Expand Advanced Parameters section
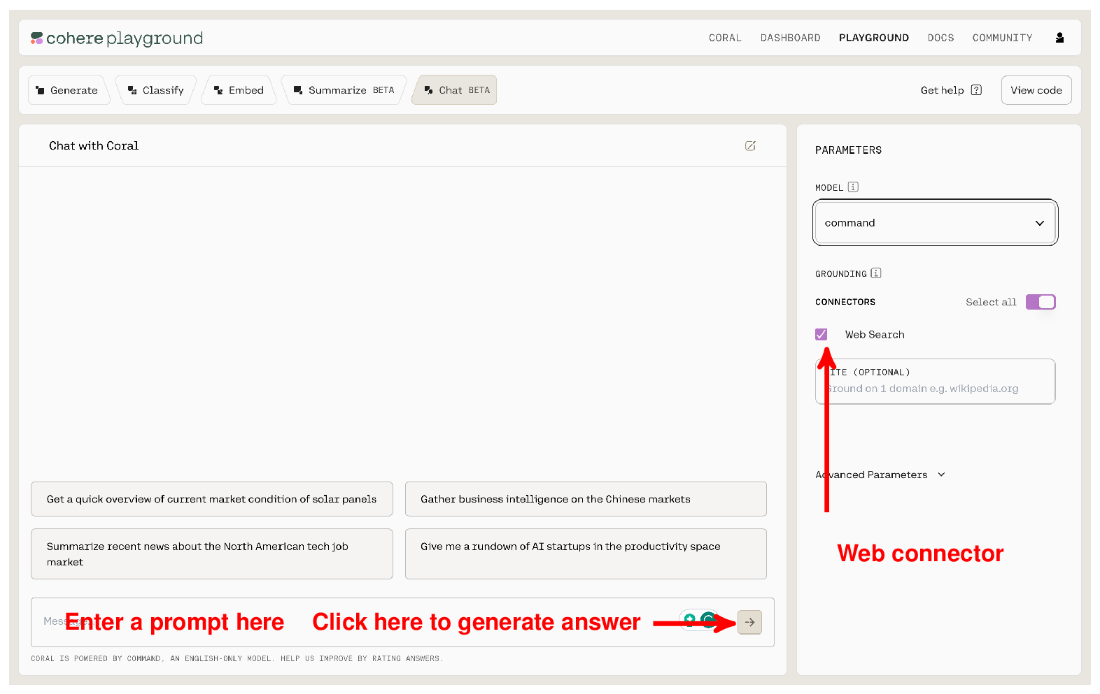1100x694 pixels. tap(880, 474)
